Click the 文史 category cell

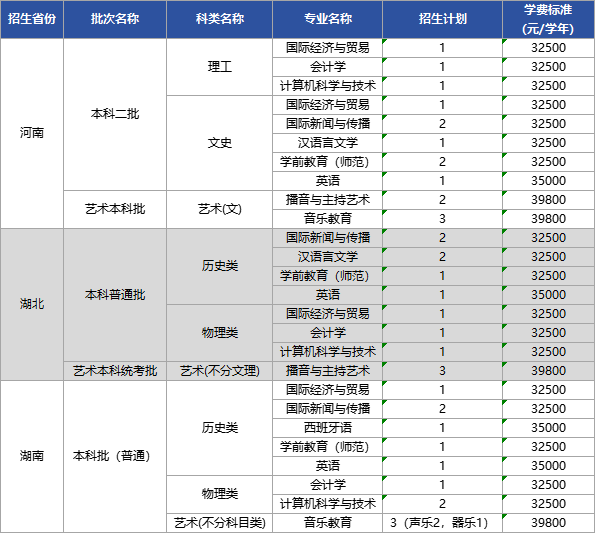coord(219,143)
